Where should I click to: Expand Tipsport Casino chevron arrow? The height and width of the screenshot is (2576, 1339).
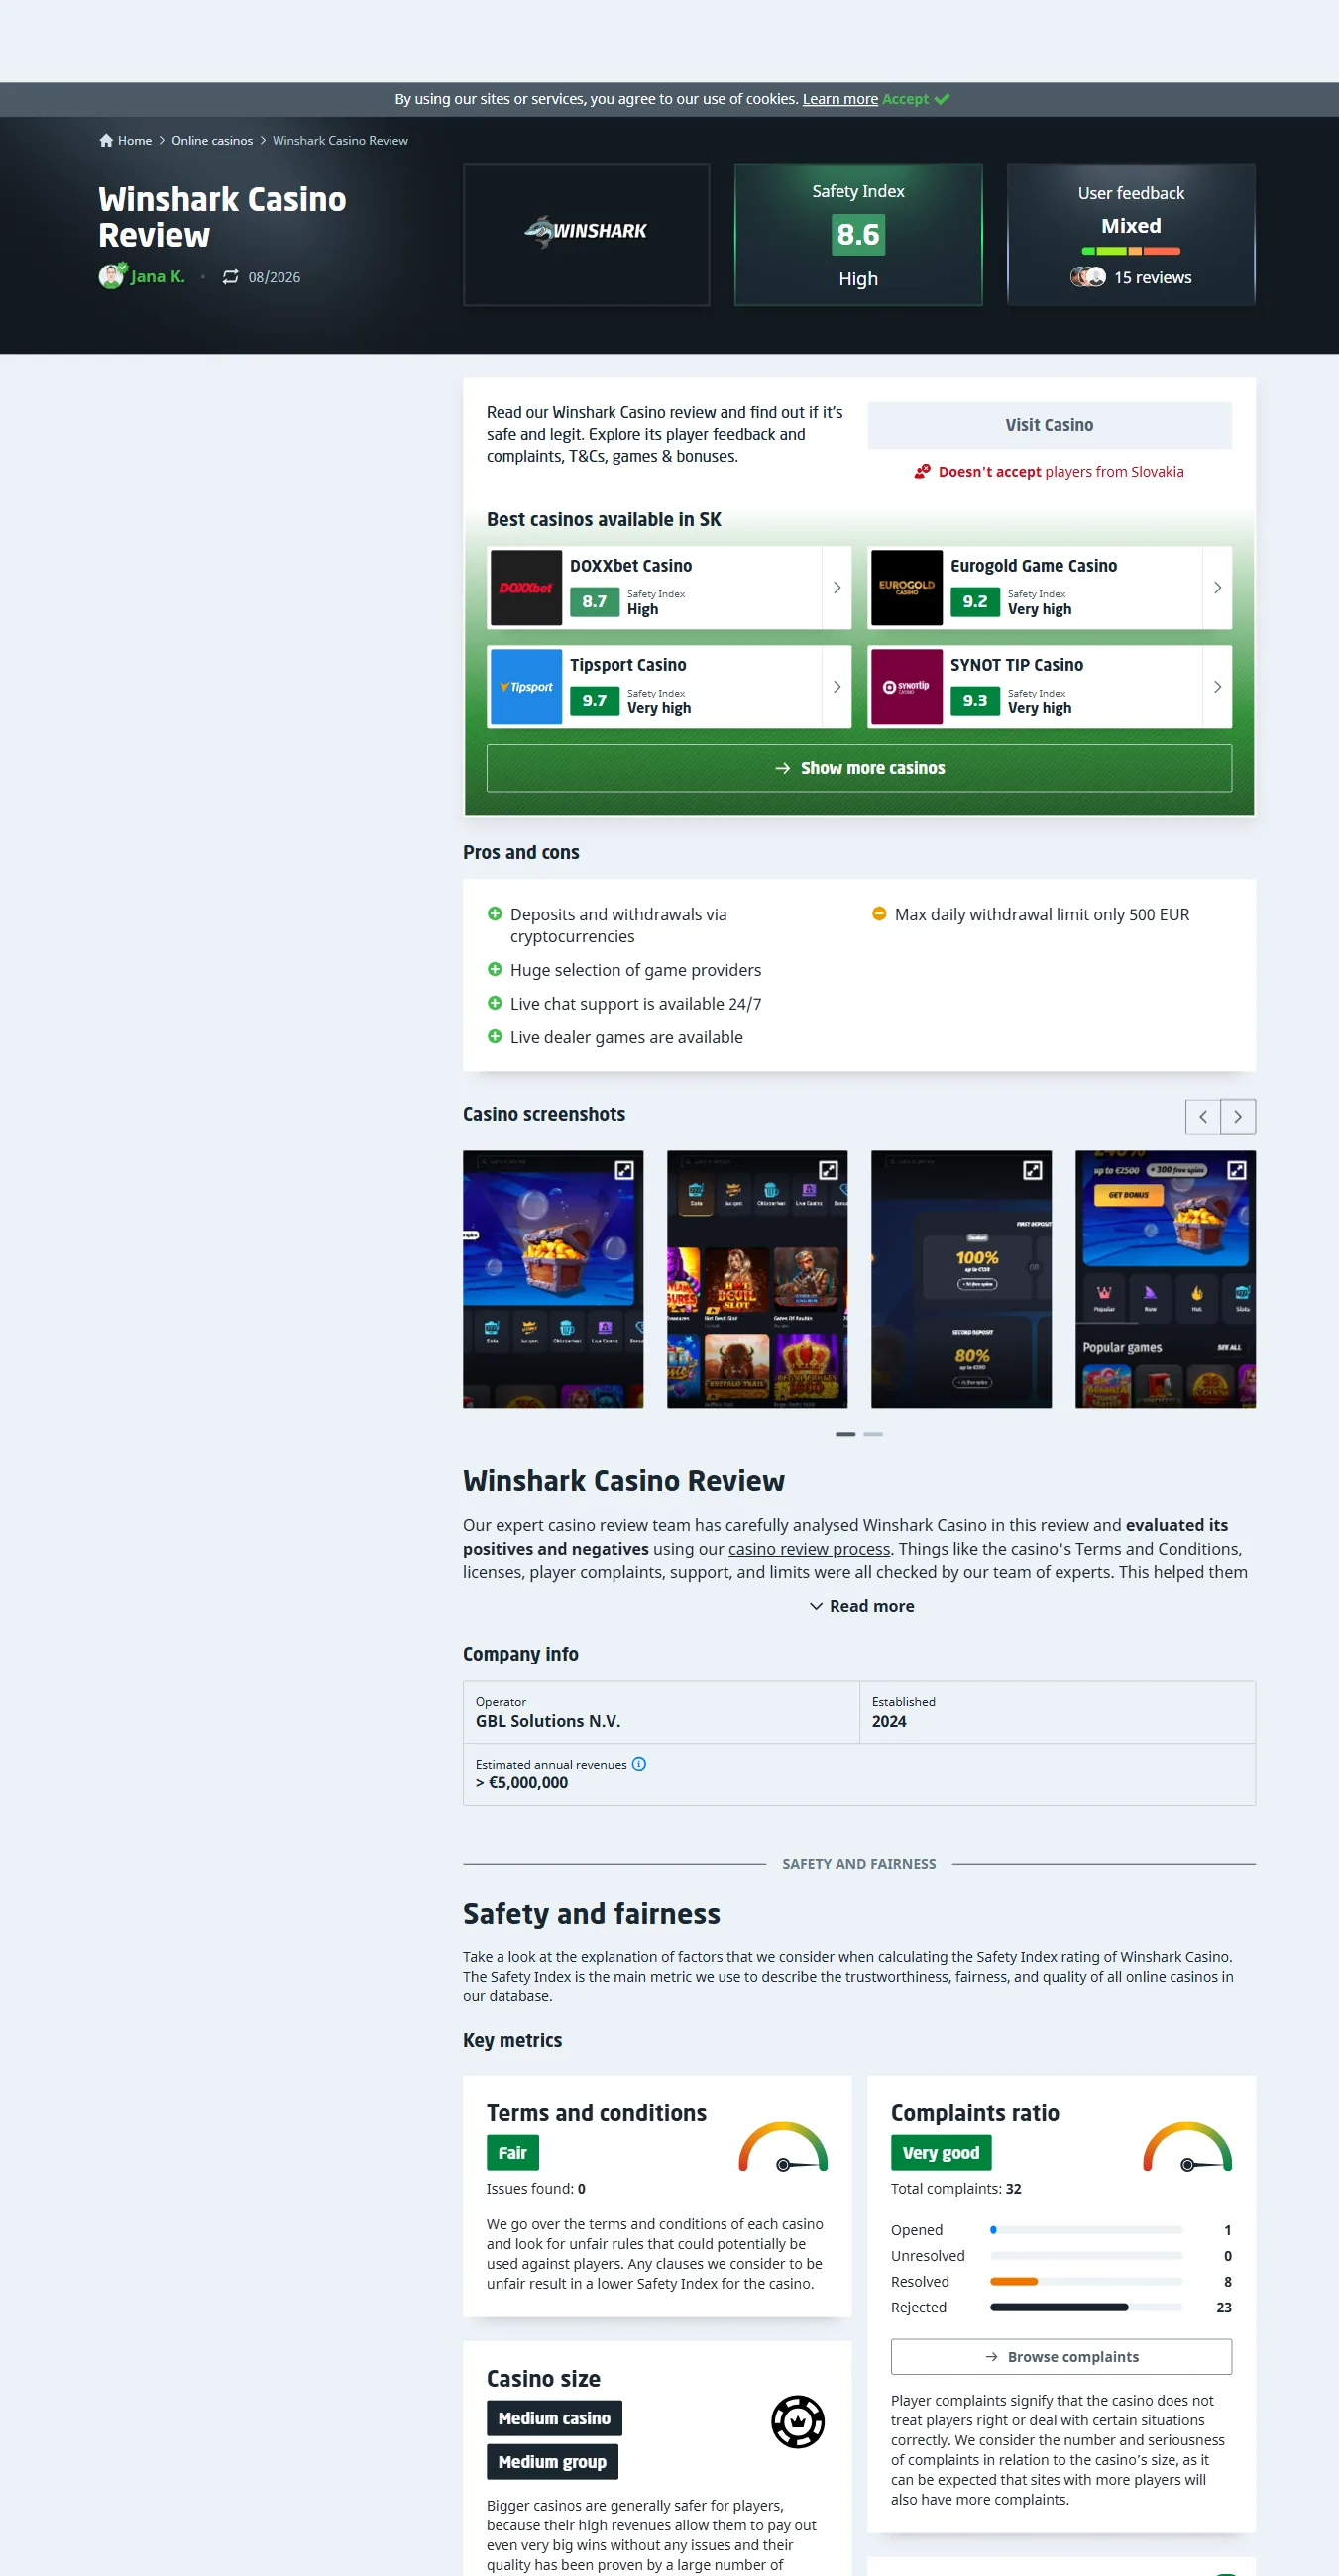pos(837,687)
